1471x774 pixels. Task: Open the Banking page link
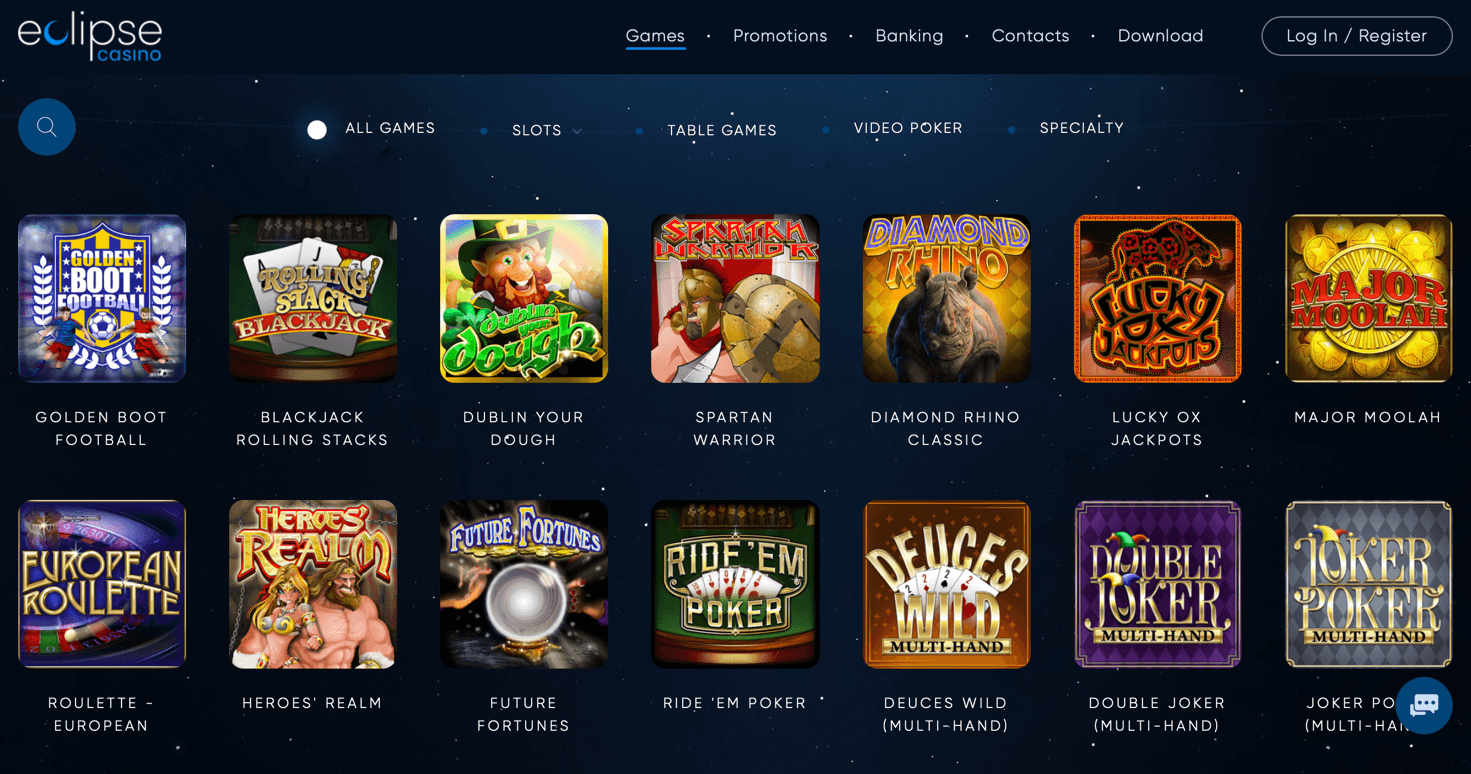(909, 36)
